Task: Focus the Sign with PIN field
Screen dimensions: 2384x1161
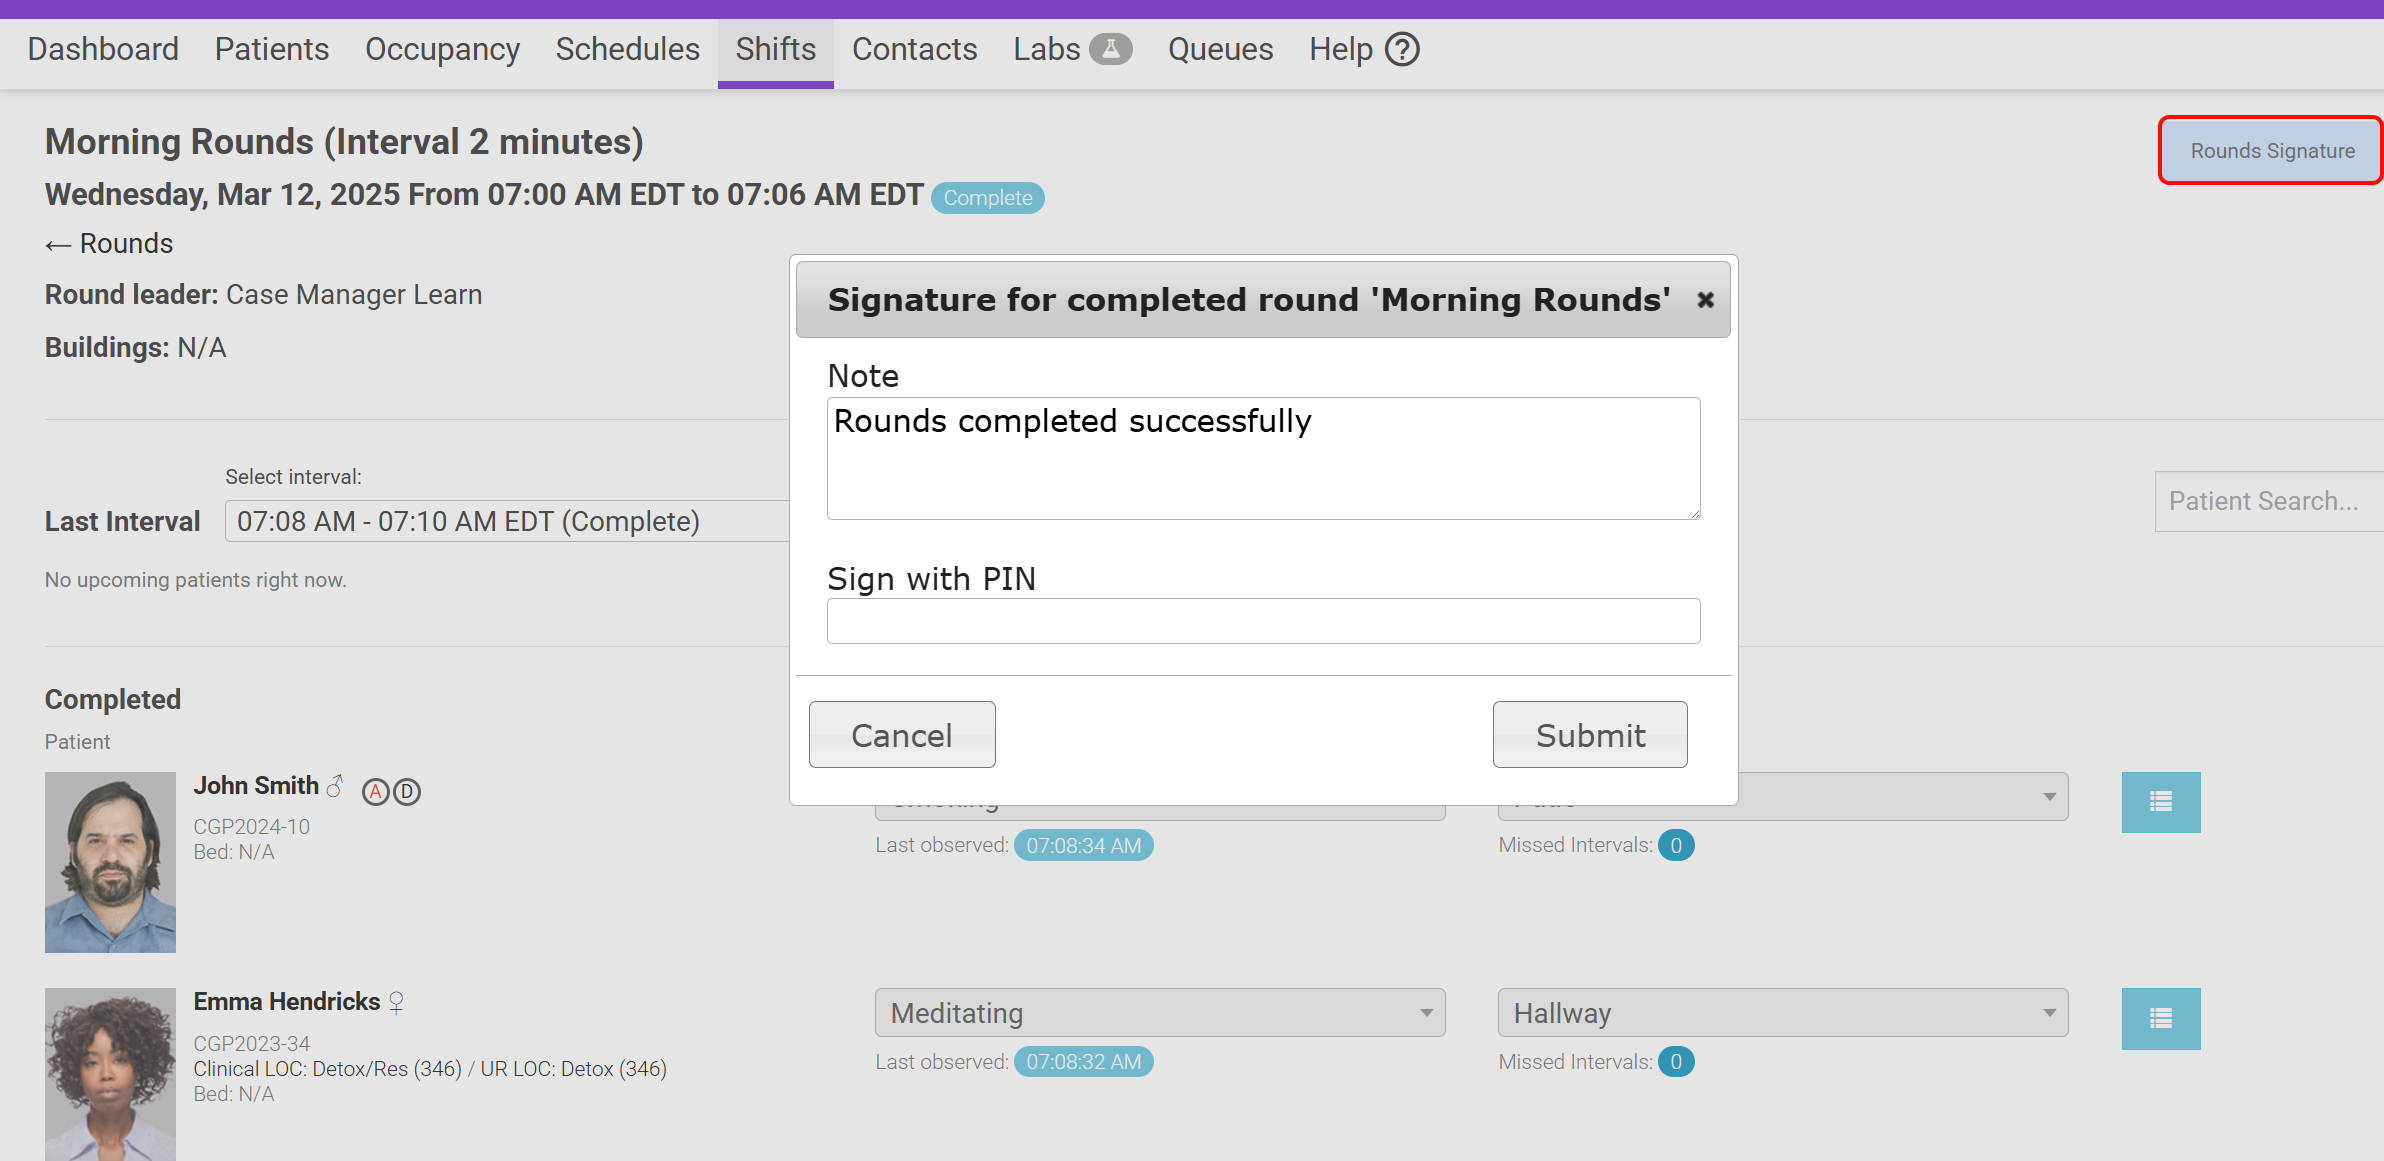Action: pyautogui.click(x=1263, y=621)
